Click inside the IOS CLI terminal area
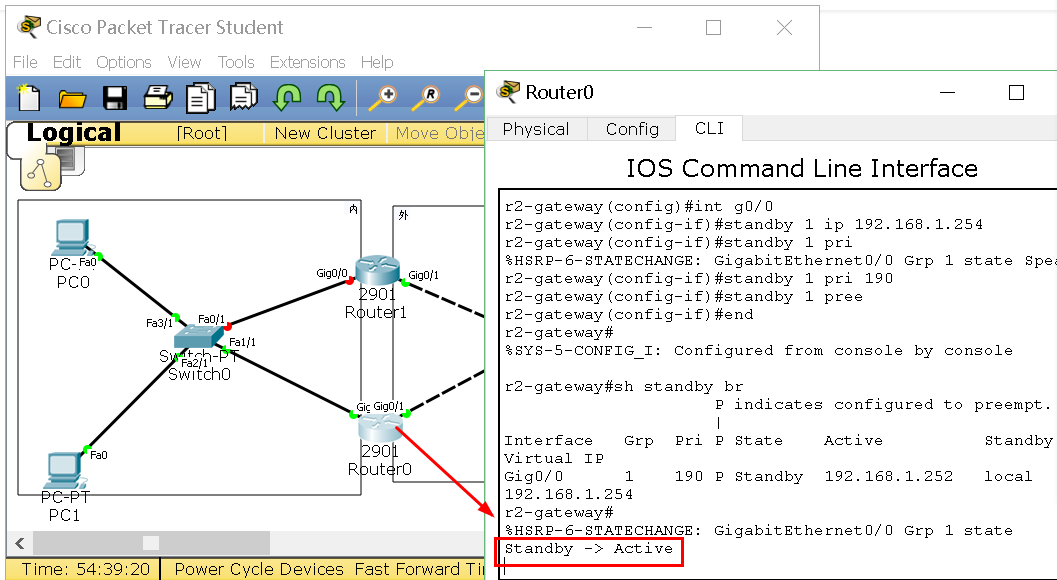Screen dimensions: 1057x580 click(x=778, y=384)
